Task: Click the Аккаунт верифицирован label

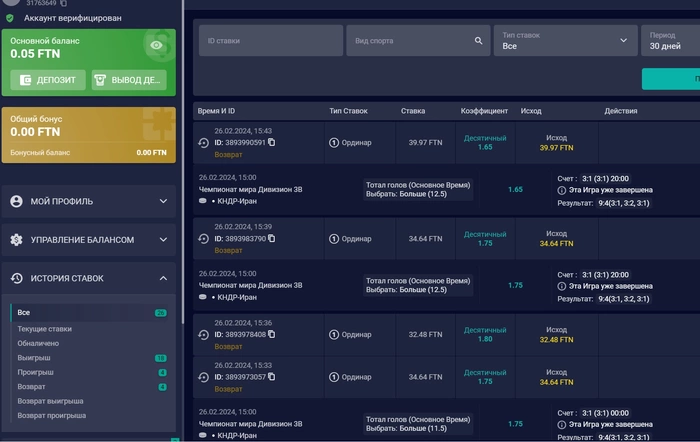Action: (73, 18)
